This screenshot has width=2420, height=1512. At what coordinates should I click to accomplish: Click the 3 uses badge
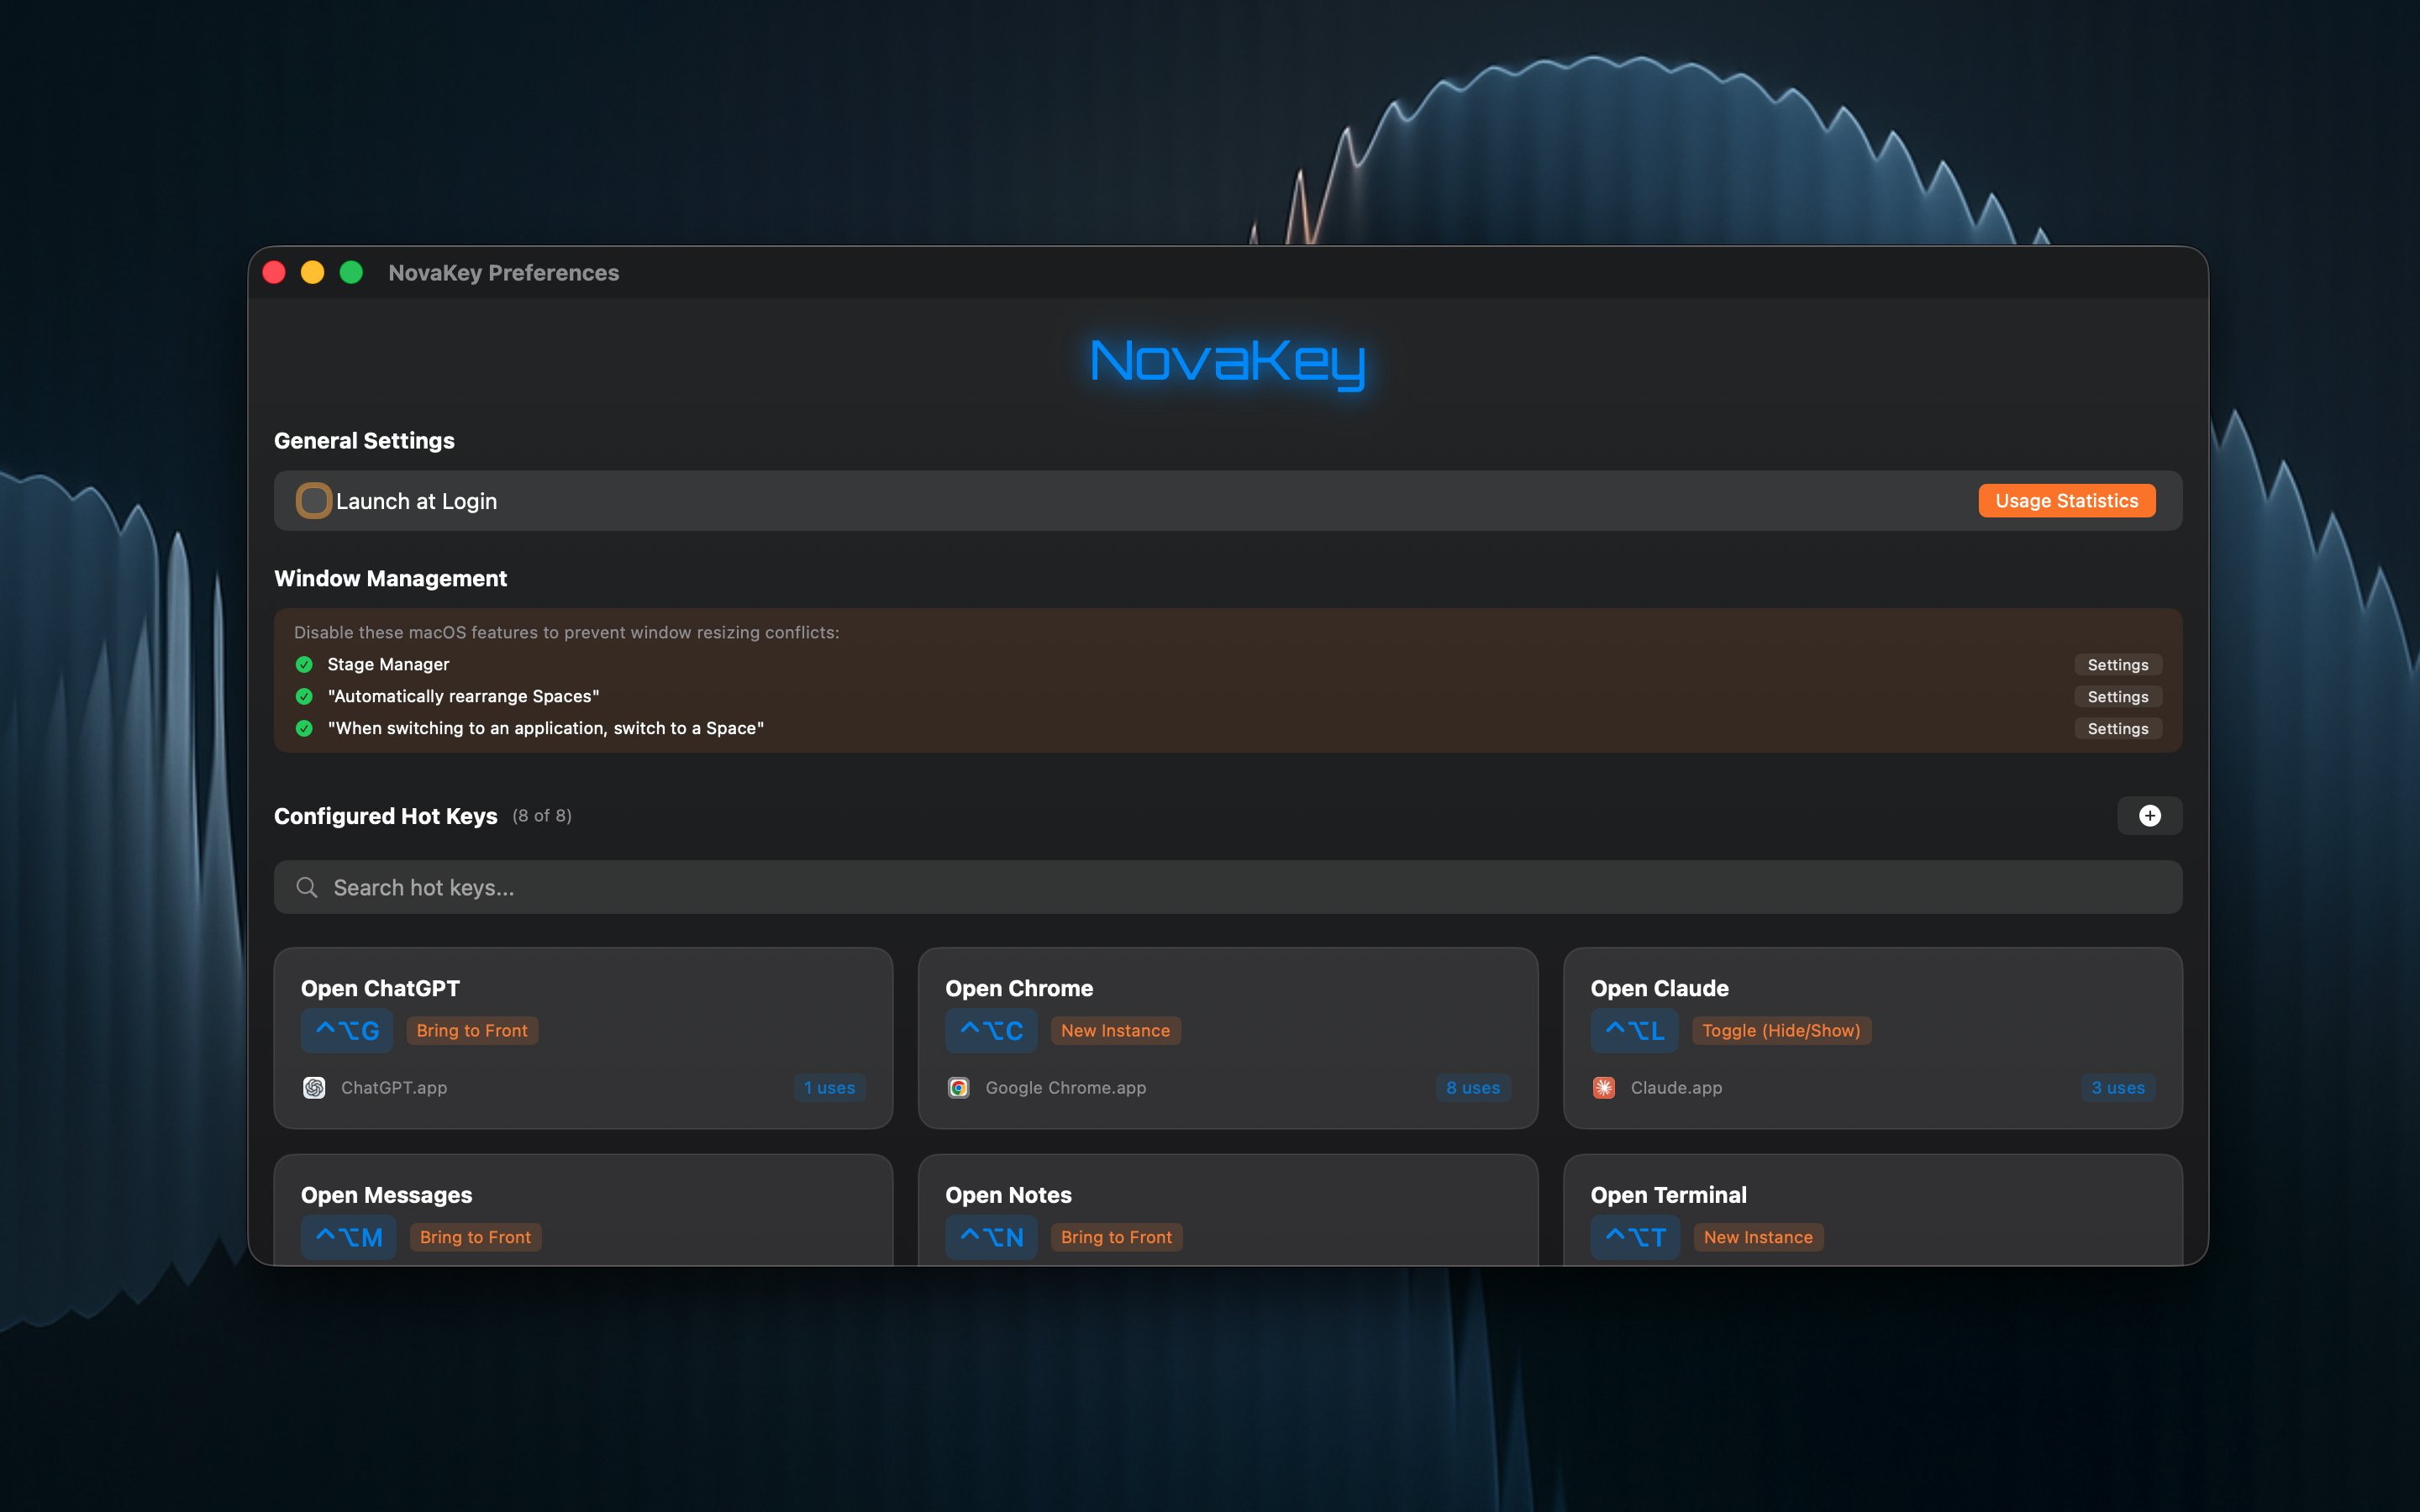coord(2118,1088)
